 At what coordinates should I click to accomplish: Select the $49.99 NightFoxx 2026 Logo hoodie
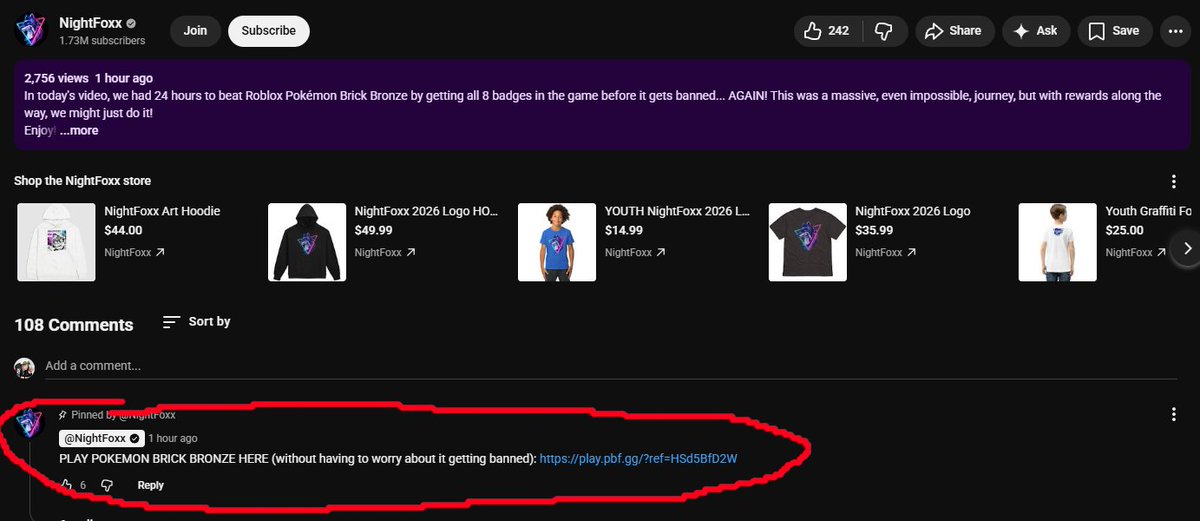click(426, 211)
